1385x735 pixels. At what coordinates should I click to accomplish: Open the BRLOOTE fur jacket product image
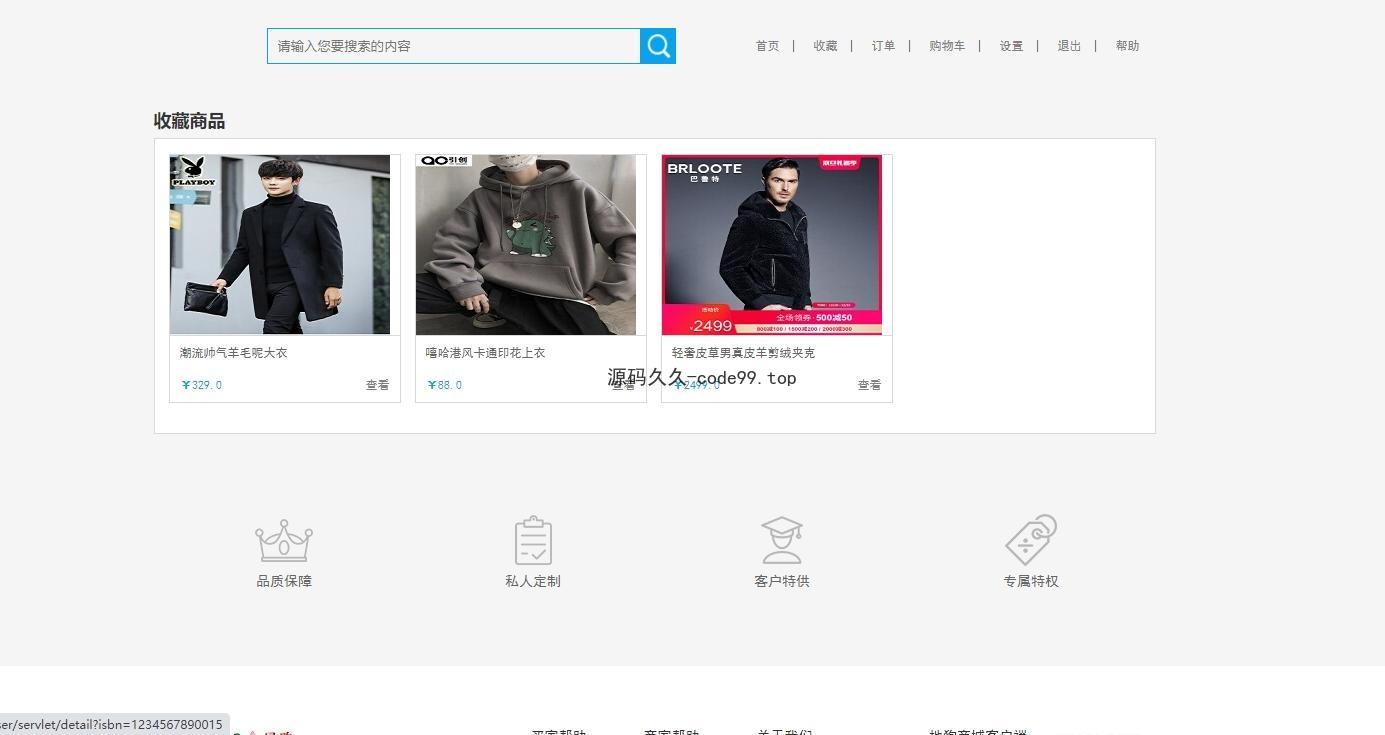(x=772, y=245)
